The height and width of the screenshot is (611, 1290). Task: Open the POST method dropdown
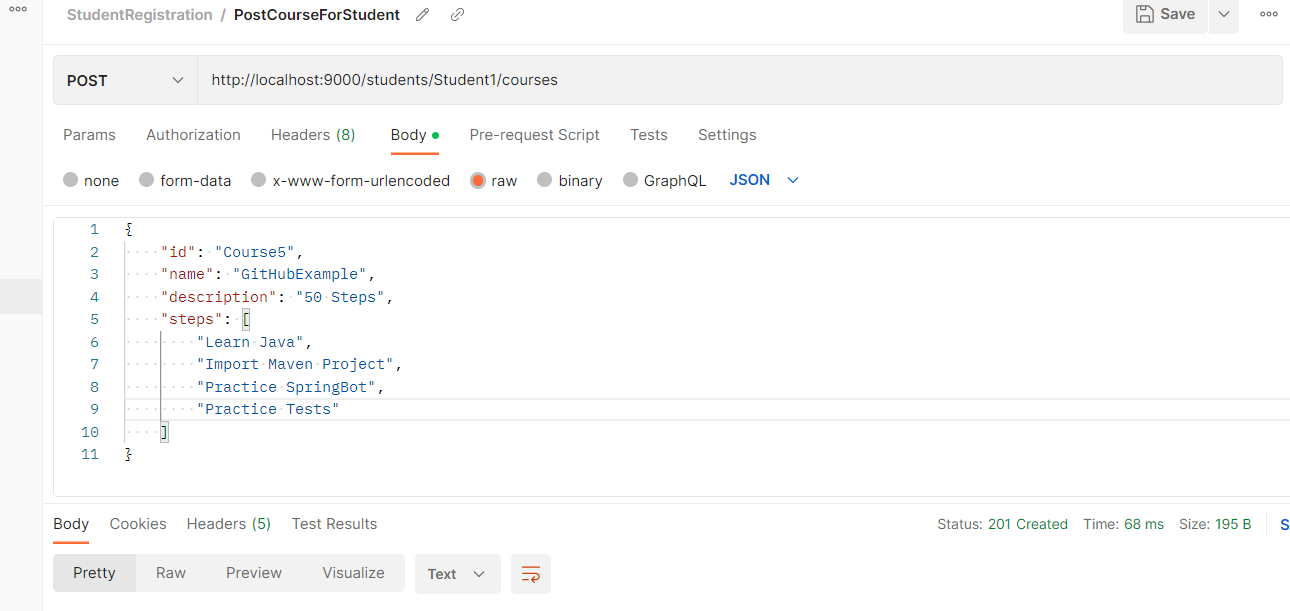[x=125, y=80]
